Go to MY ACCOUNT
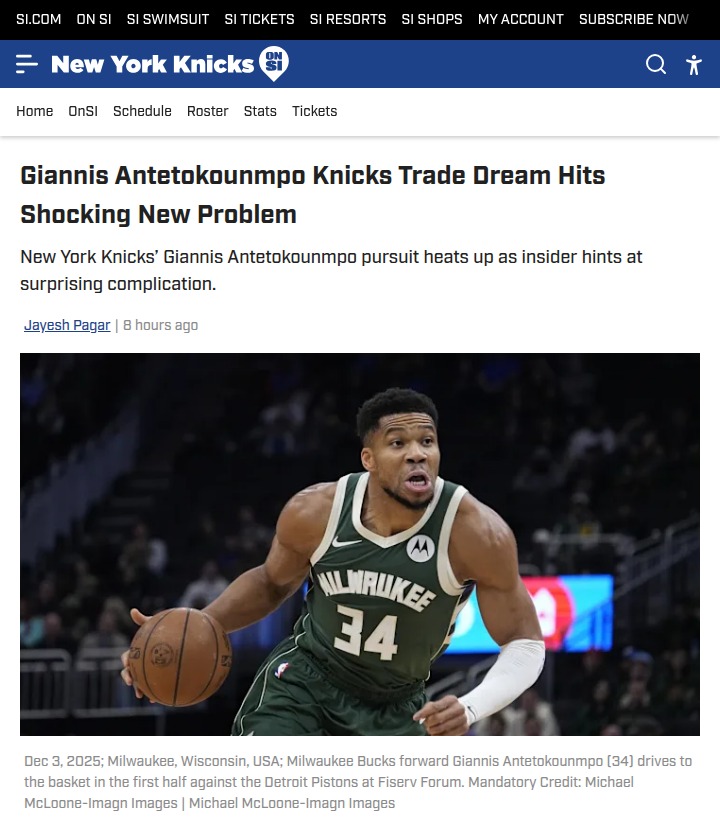 (521, 19)
